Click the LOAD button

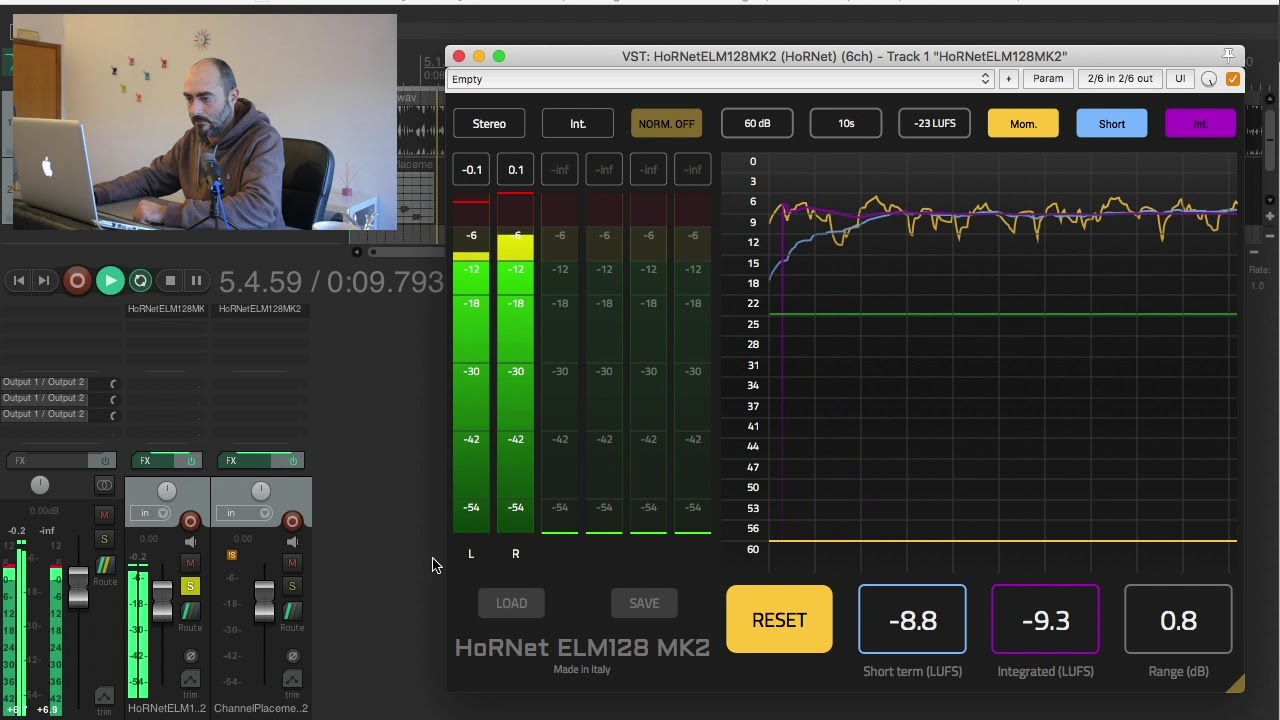click(x=511, y=603)
